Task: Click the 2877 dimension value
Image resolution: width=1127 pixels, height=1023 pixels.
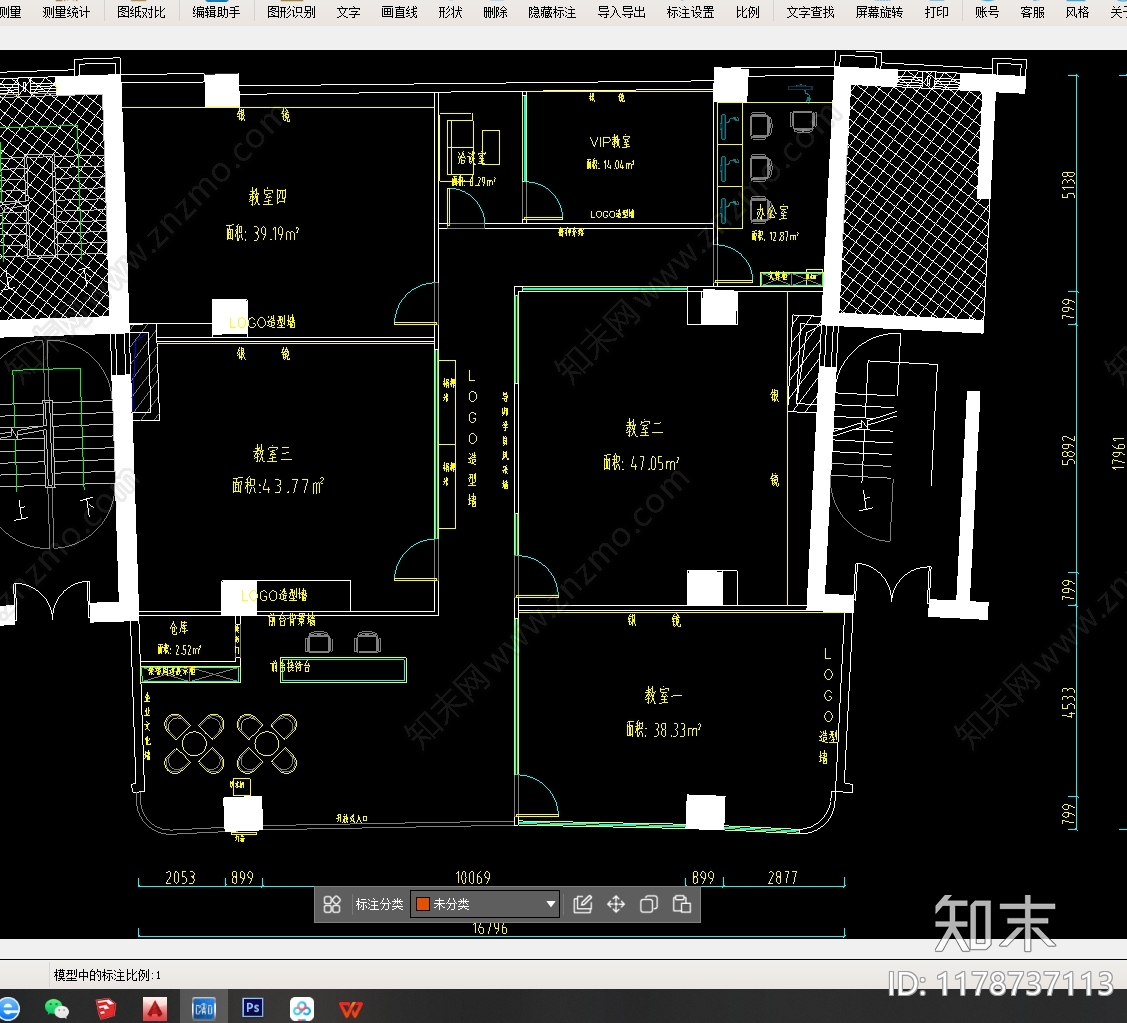Action: [783, 878]
